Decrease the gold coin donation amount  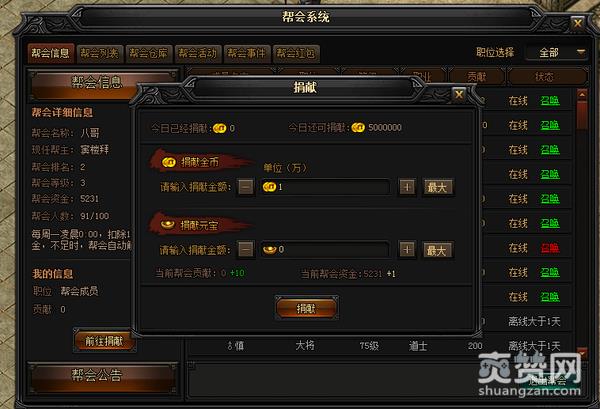pyautogui.click(x=246, y=187)
